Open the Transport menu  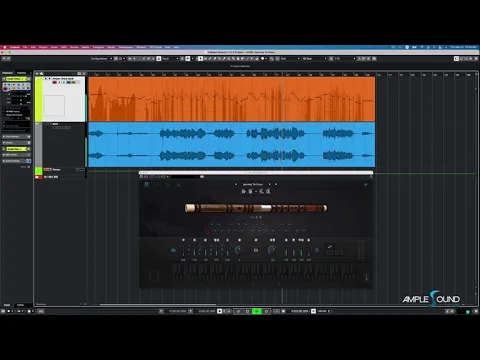[x=98, y=47]
